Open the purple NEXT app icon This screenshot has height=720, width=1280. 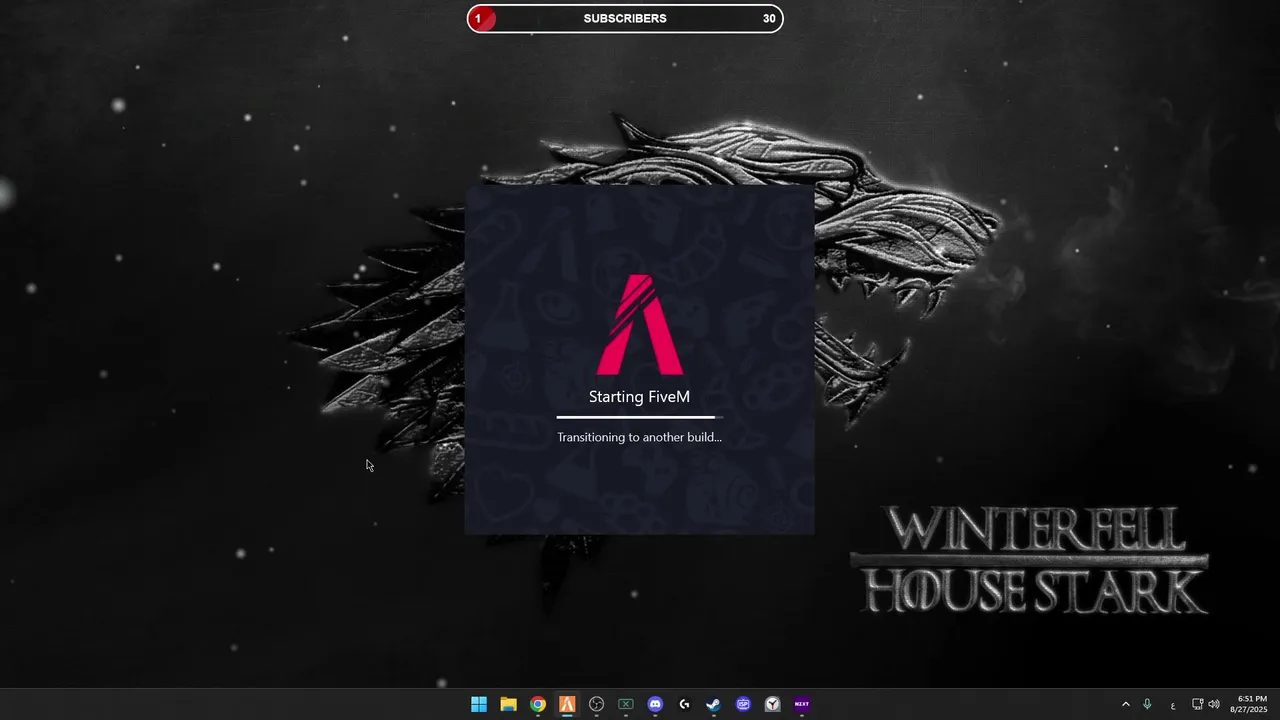(801, 704)
